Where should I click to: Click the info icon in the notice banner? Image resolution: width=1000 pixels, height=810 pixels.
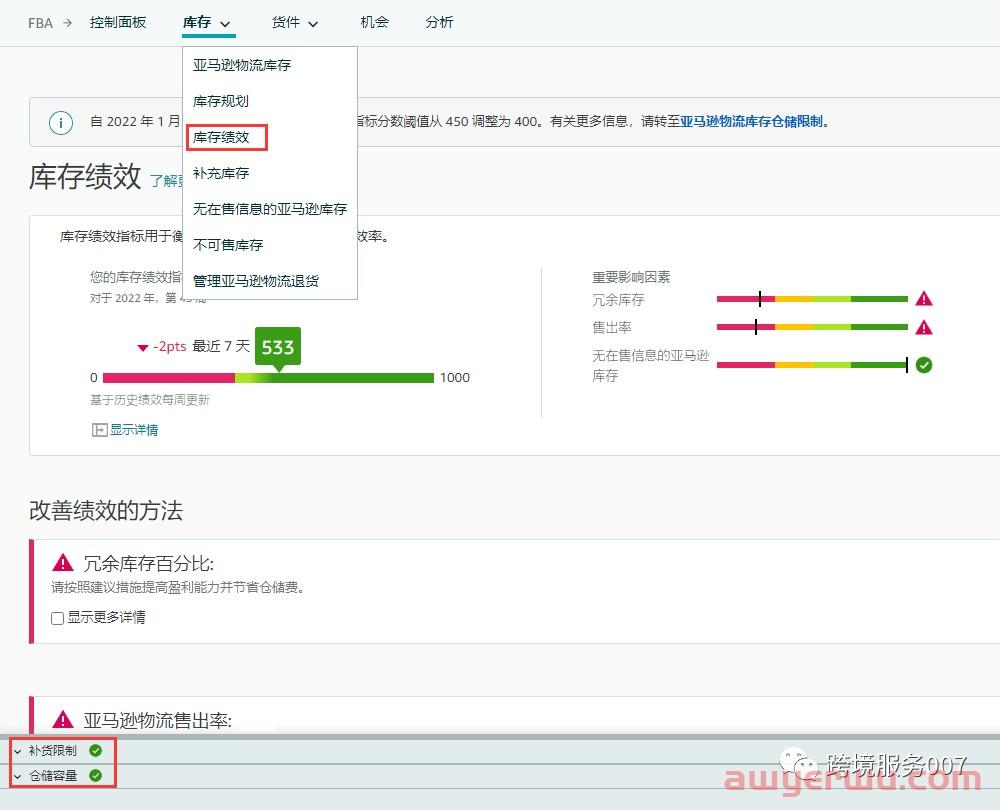pyautogui.click(x=61, y=122)
